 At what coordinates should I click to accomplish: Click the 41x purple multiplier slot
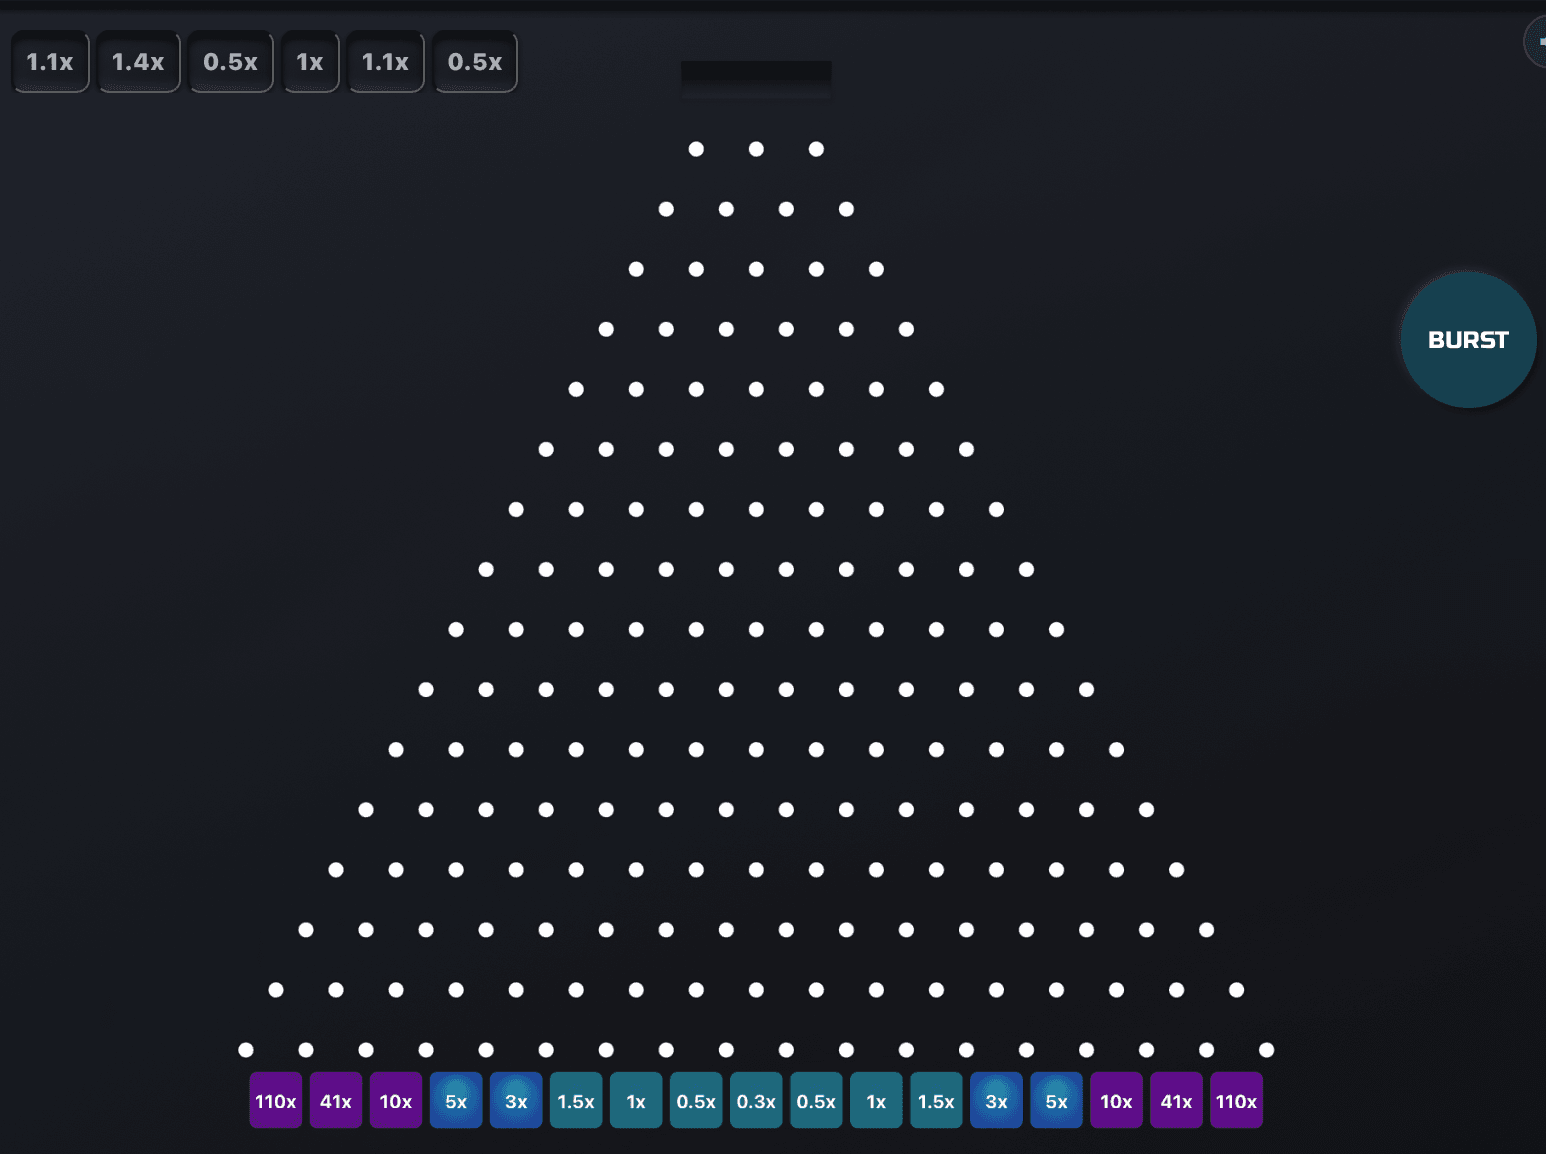(x=336, y=1100)
